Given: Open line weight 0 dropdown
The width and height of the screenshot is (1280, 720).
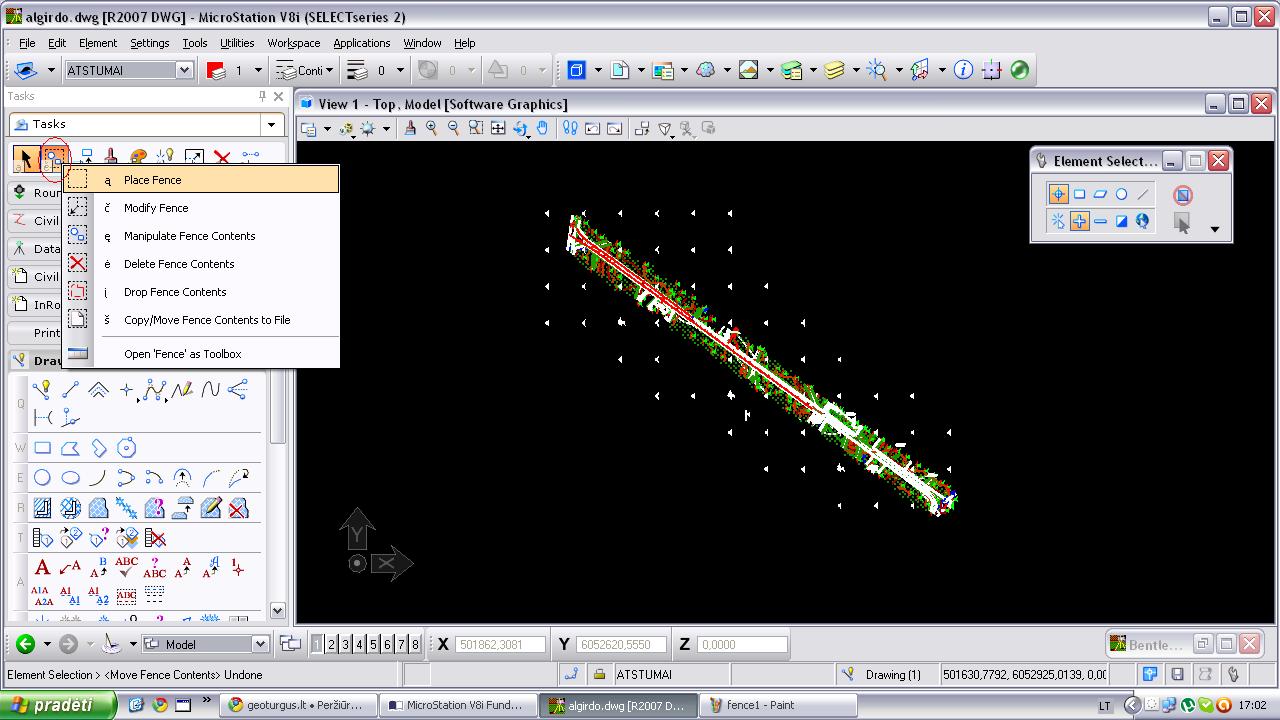Looking at the screenshot, I should pos(400,70).
